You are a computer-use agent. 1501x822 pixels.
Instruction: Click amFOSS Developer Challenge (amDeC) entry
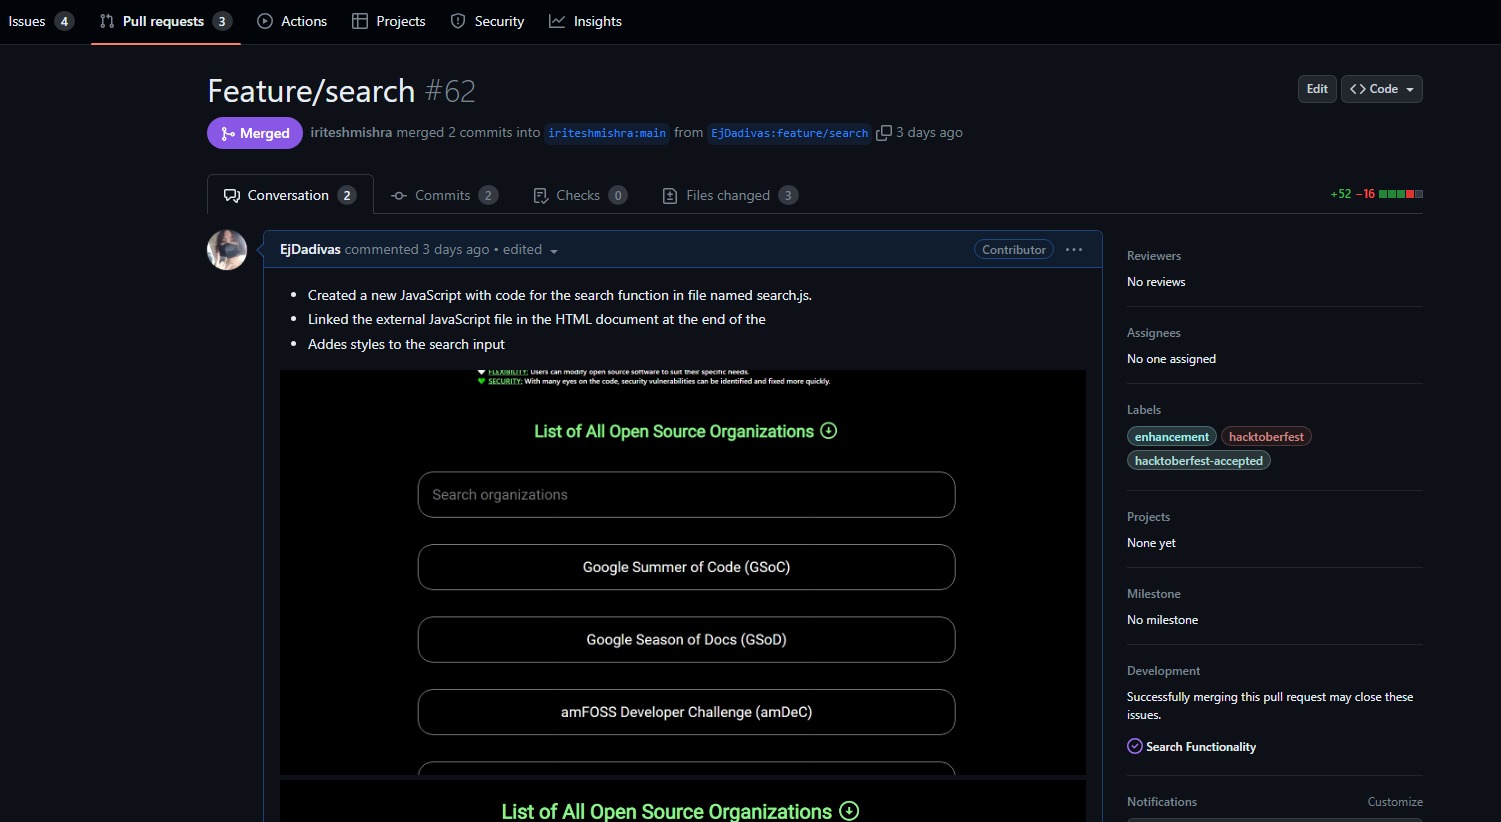point(686,712)
